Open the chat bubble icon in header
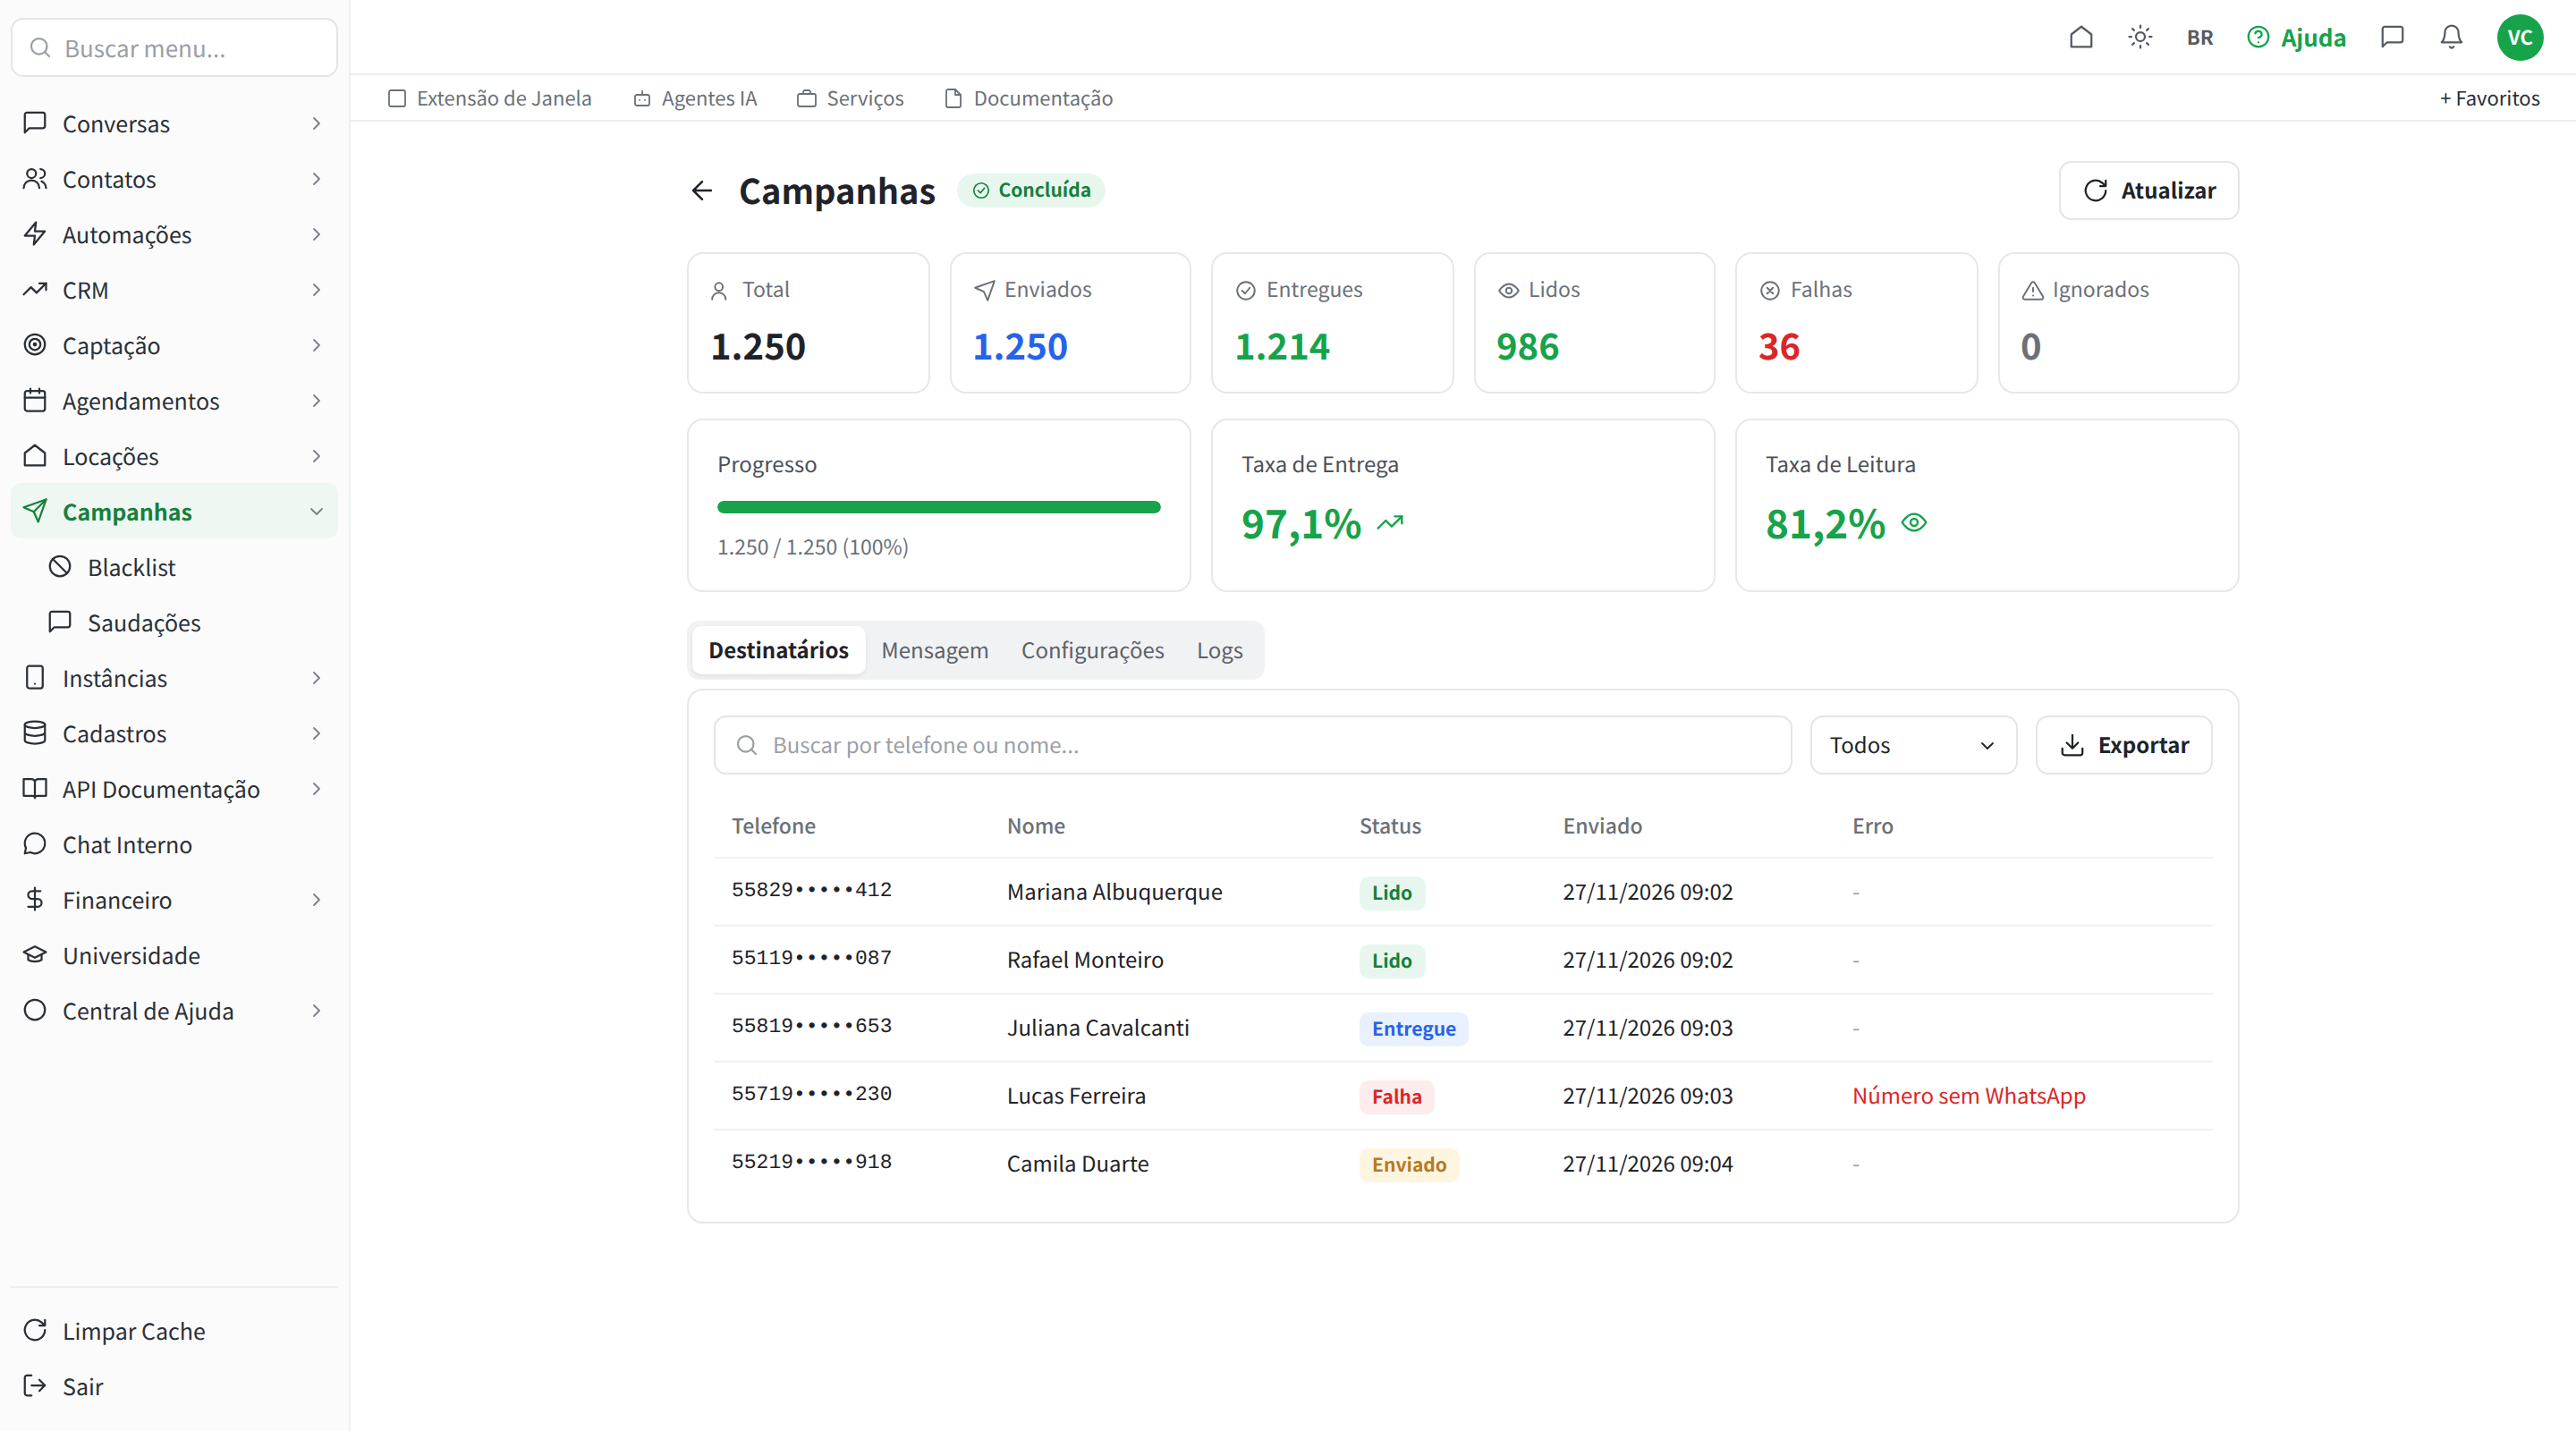This screenshot has width=2576, height=1431. pyautogui.click(x=2392, y=37)
